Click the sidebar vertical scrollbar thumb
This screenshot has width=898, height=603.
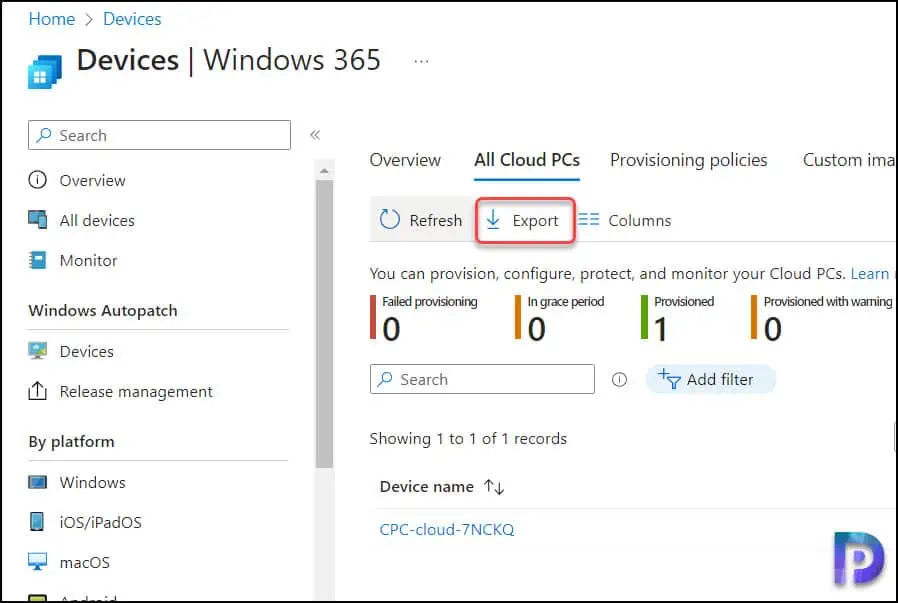[324, 324]
